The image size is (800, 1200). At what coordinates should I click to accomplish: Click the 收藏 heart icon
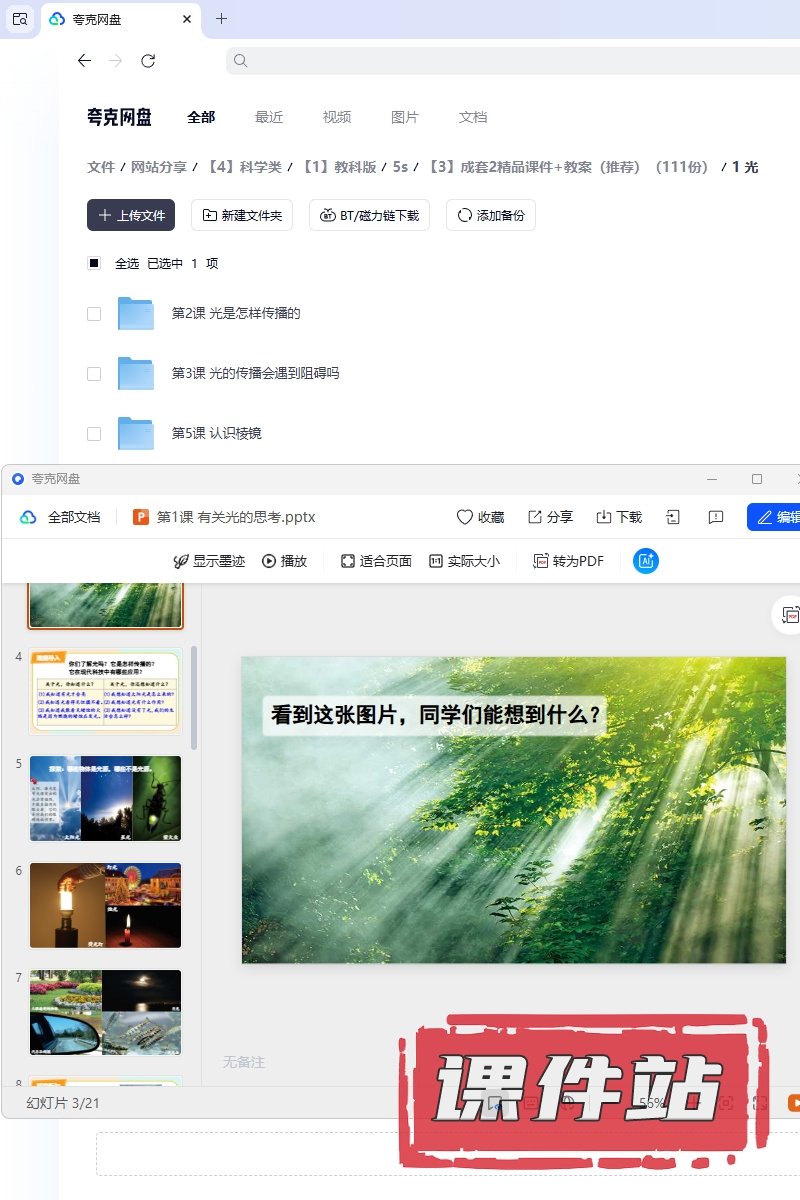pyautogui.click(x=465, y=517)
